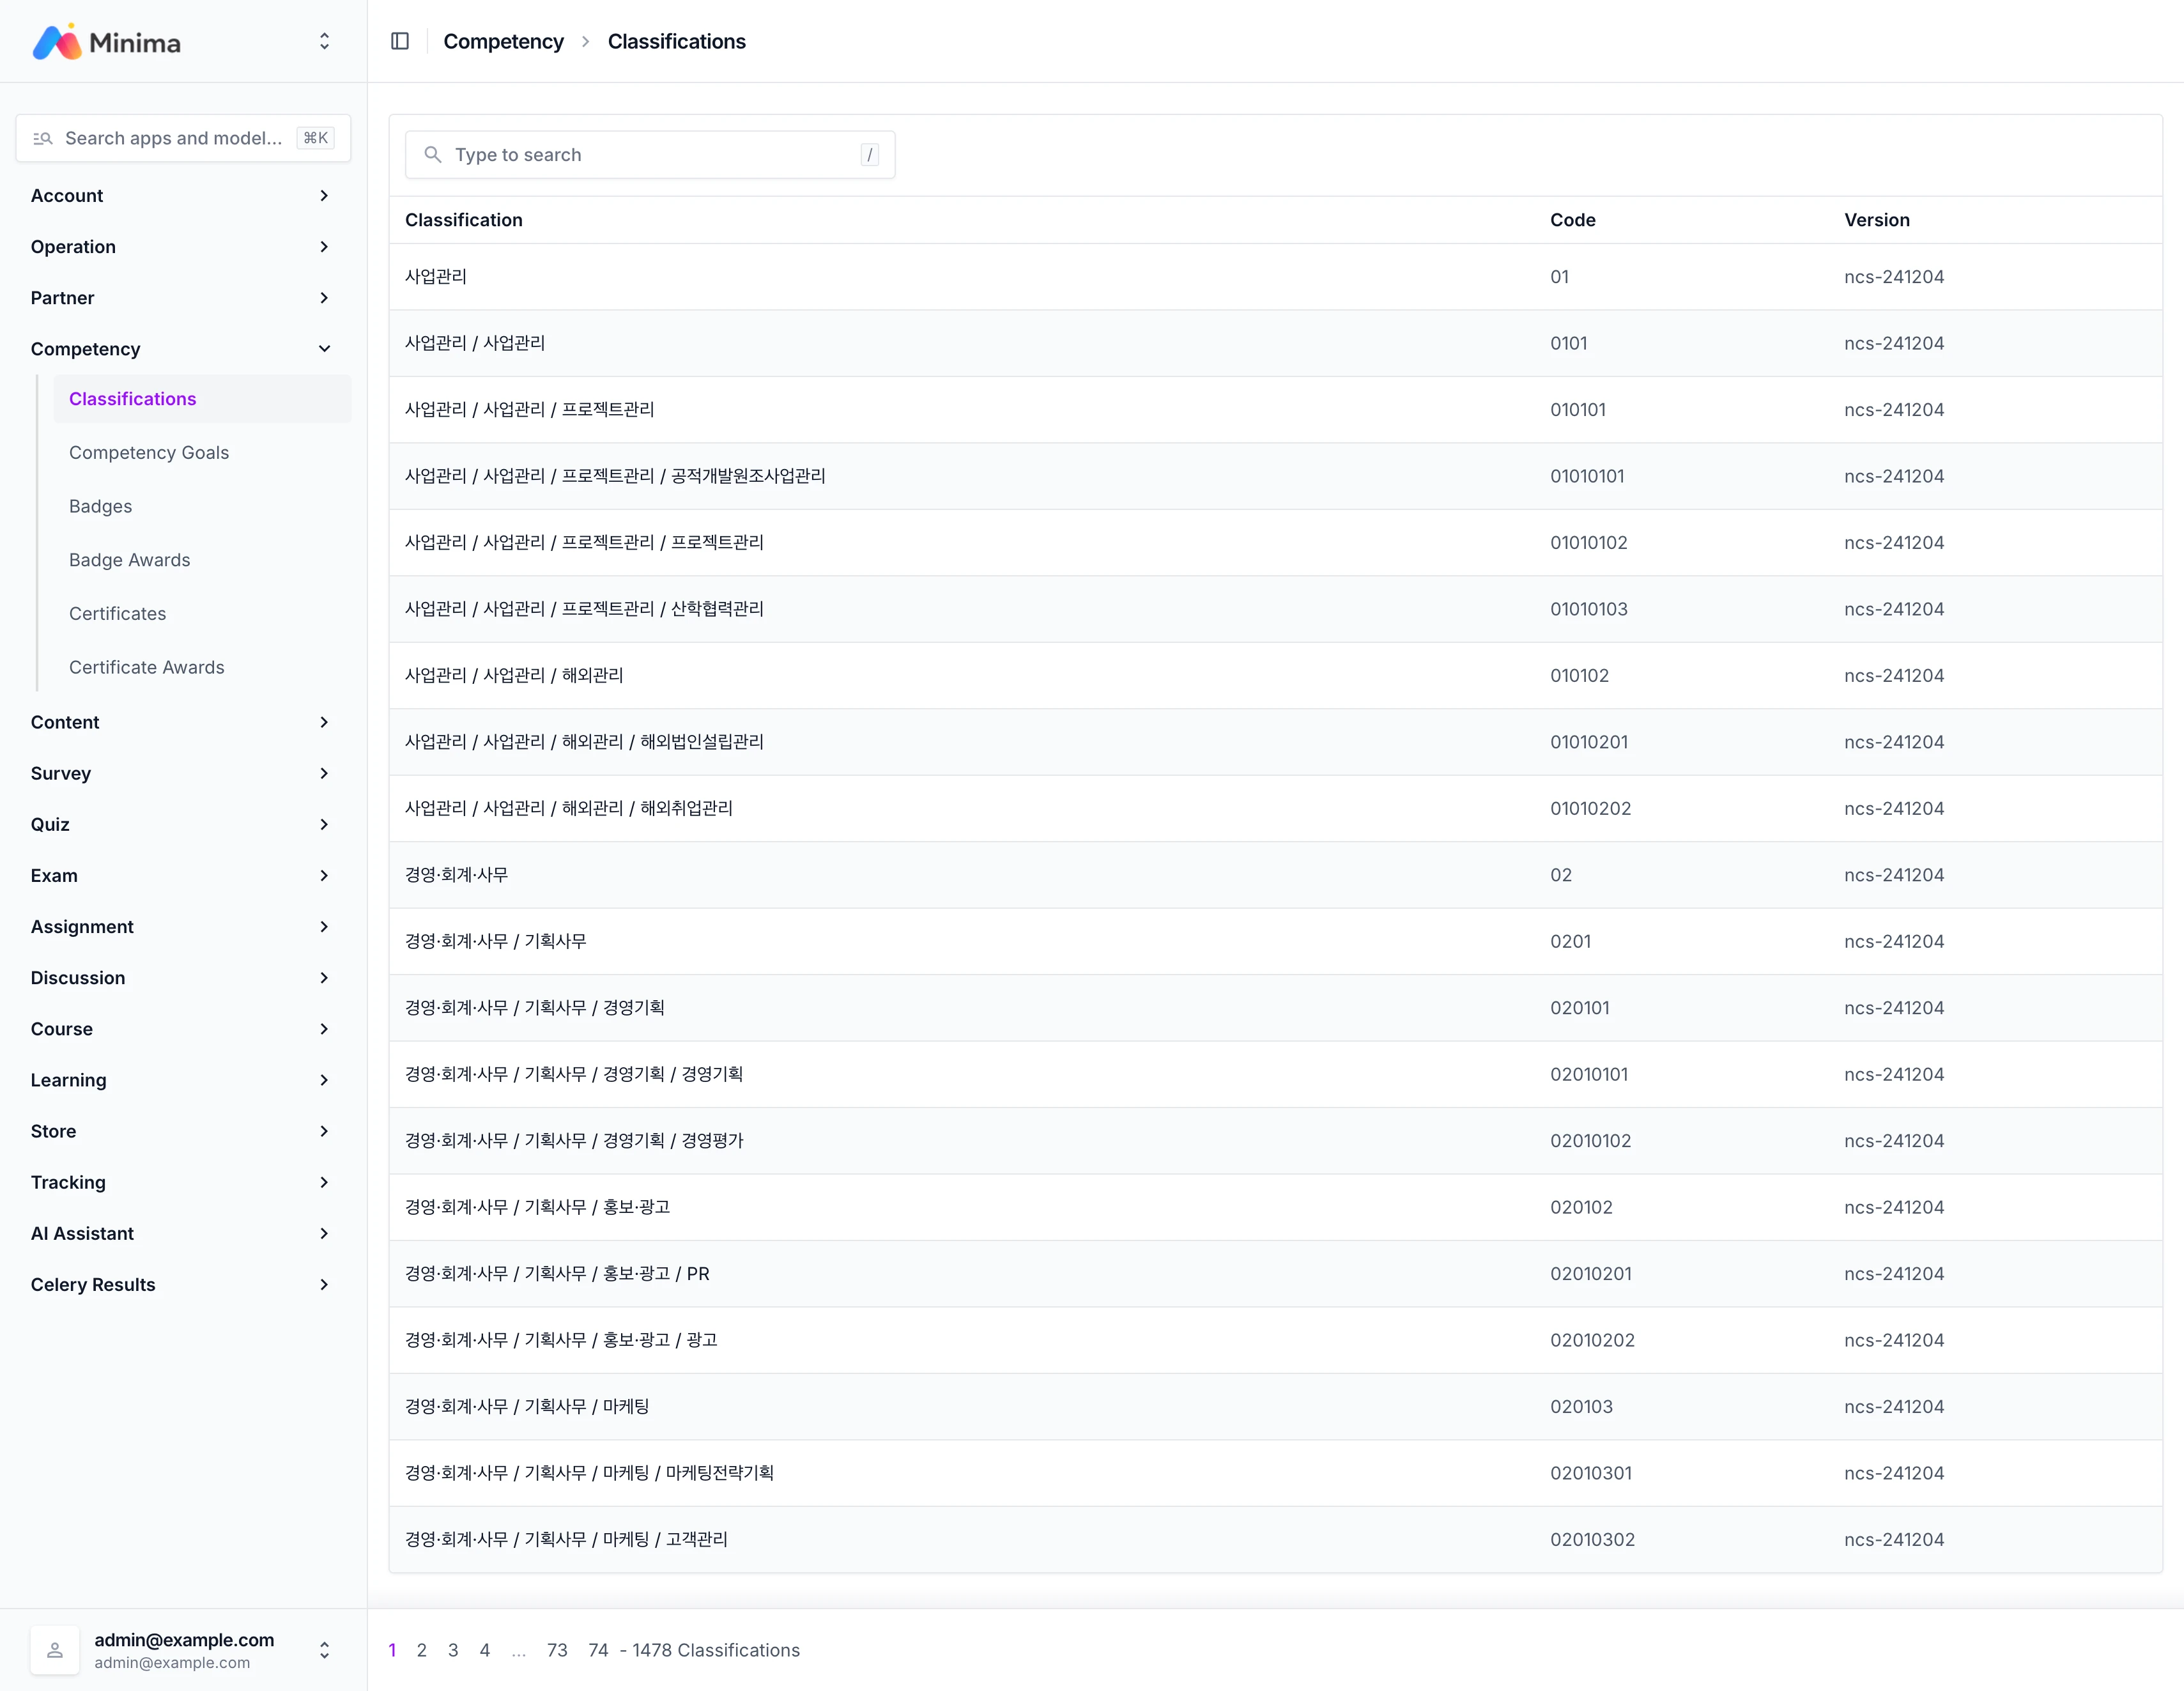Open the Certificates sidebar item
This screenshot has height=1691, width=2184.
118,614
